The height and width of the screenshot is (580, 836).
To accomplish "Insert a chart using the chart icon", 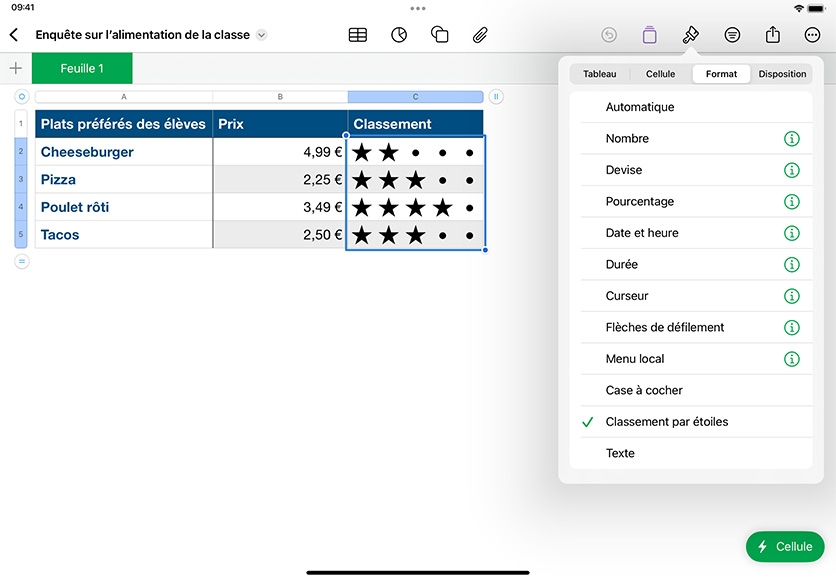I will click(399, 35).
